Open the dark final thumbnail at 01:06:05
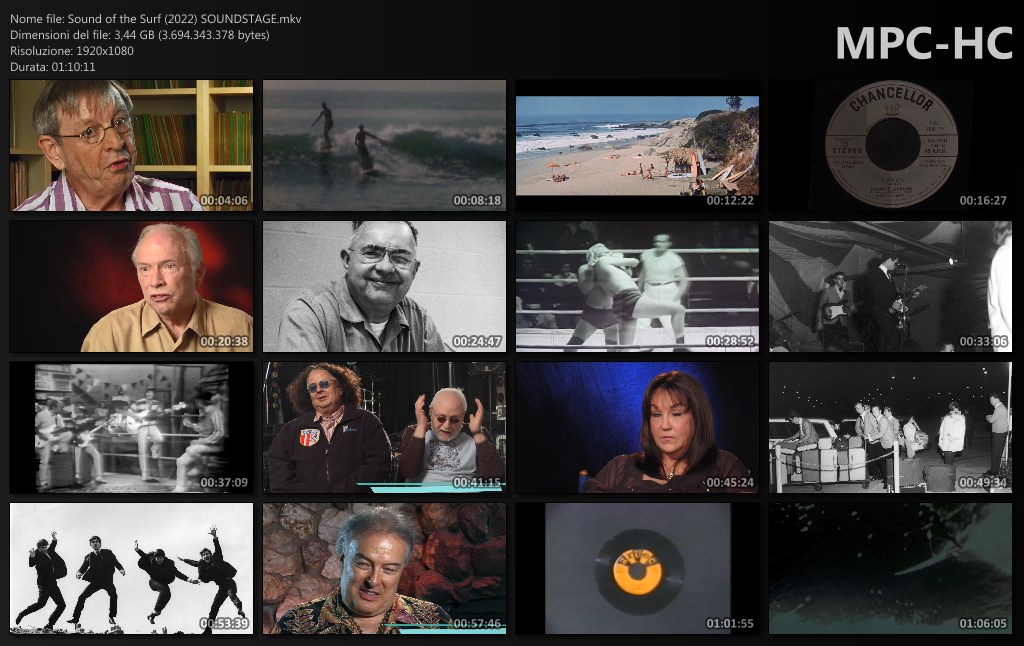Viewport: 1024px width, 646px height. pos(890,569)
